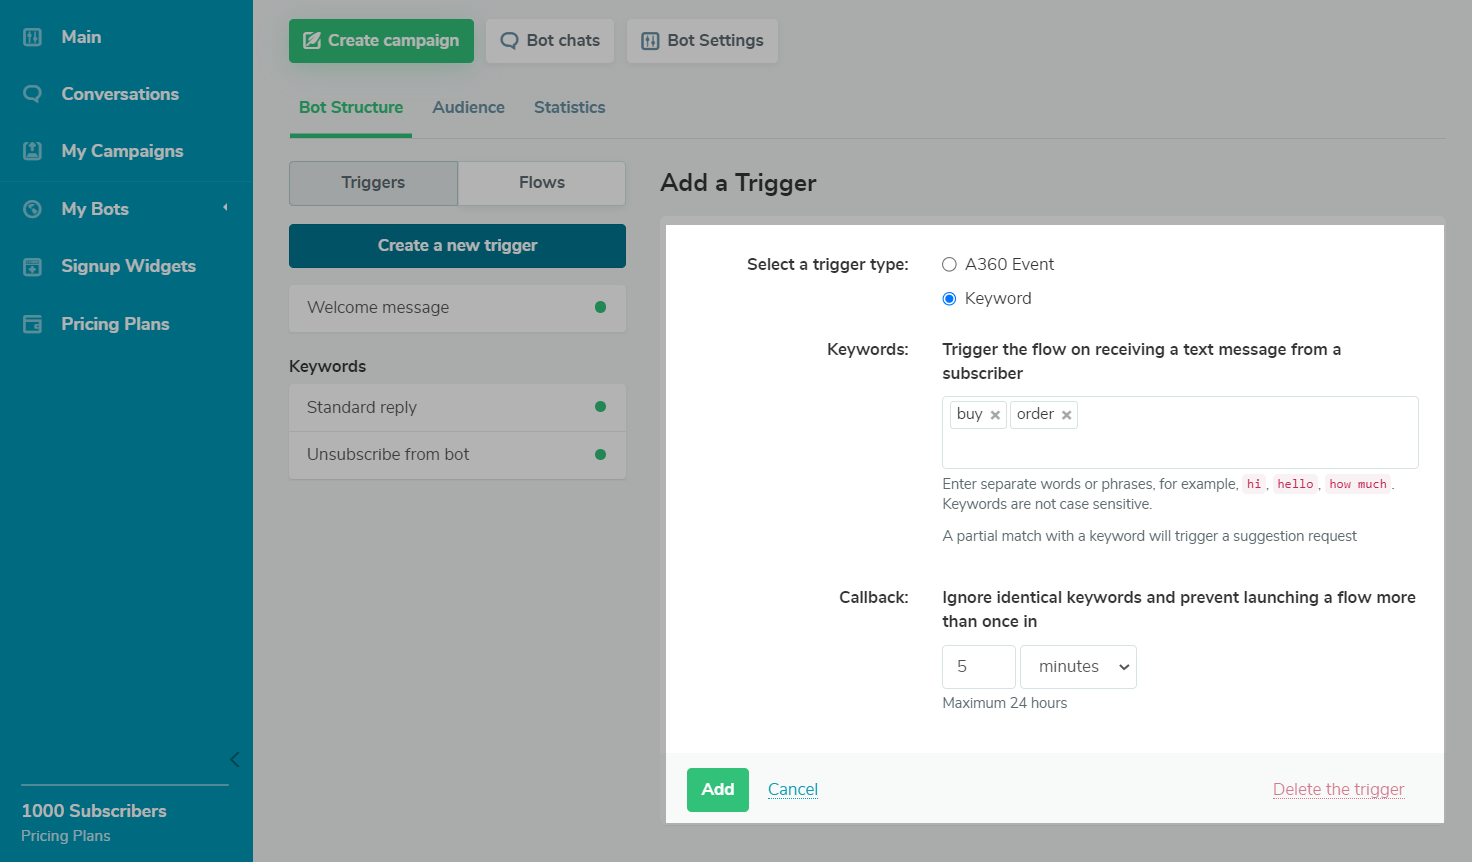Select the A360 Event radio button
Screen dimensions: 1472x862
(949, 265)
